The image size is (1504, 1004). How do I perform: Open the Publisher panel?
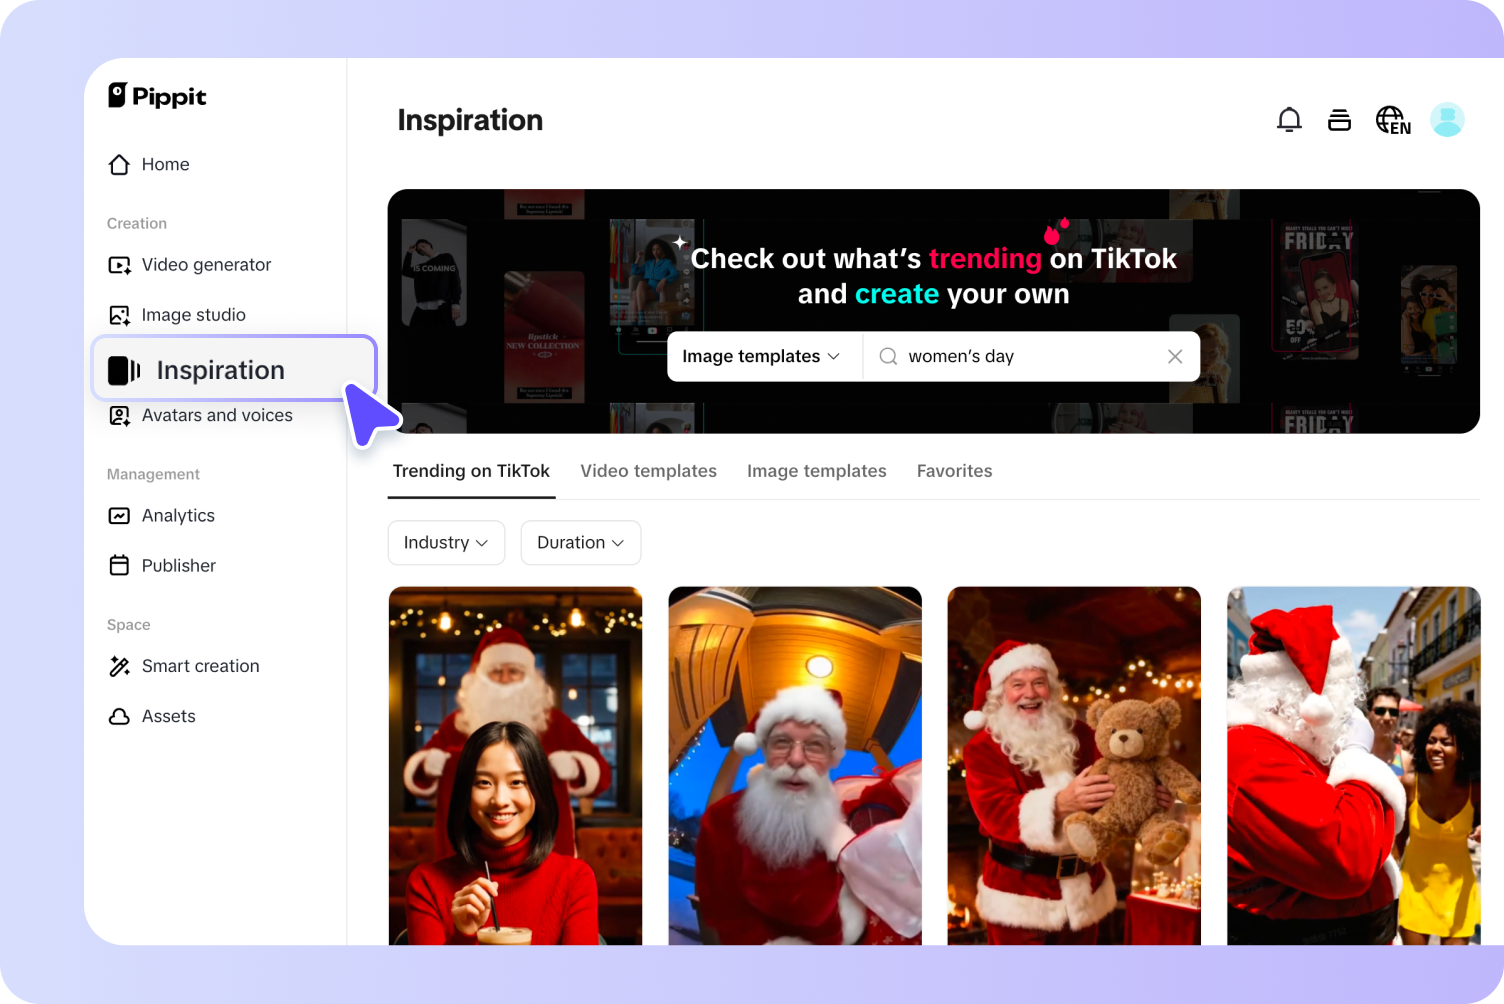178,565
